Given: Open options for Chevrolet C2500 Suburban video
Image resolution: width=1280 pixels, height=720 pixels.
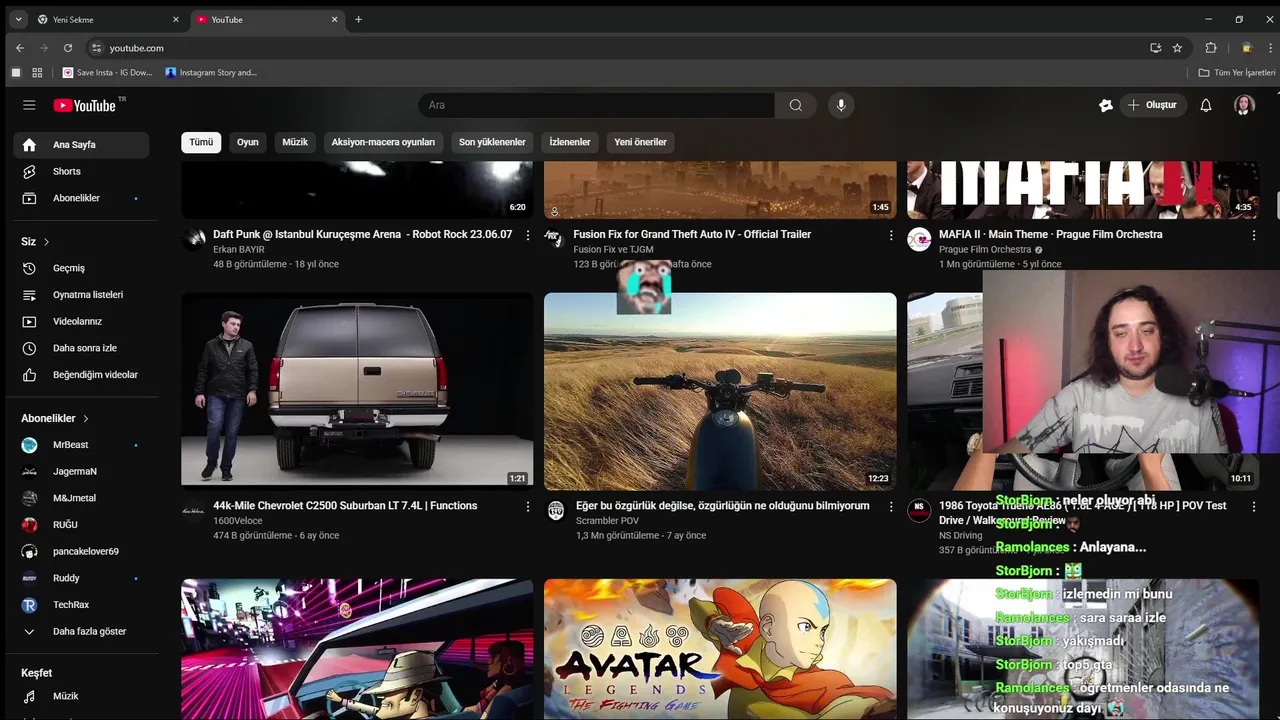Looking at the screenshot, I should click(x=528, y=507).
